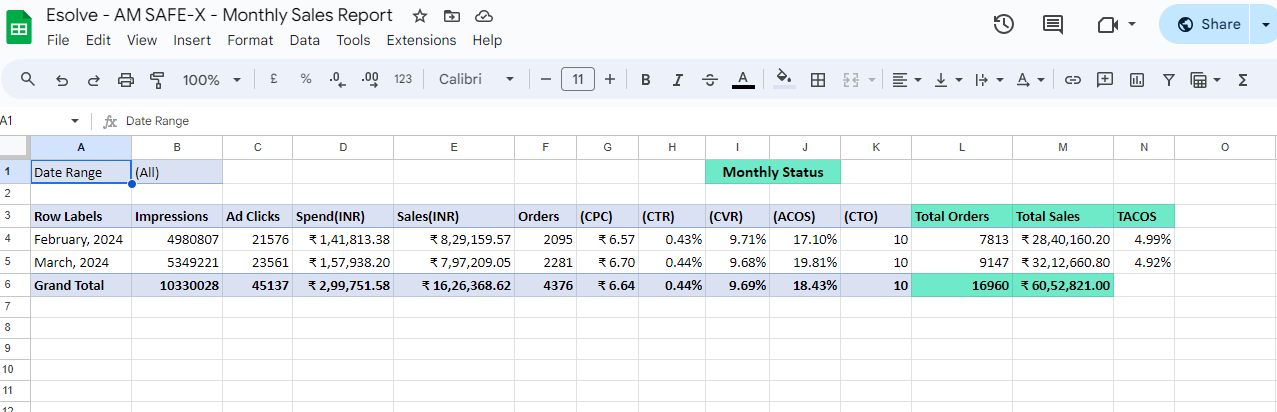The image size is (1277, 412).
Task: Create a filter
Action: (x=1168, y=79)
